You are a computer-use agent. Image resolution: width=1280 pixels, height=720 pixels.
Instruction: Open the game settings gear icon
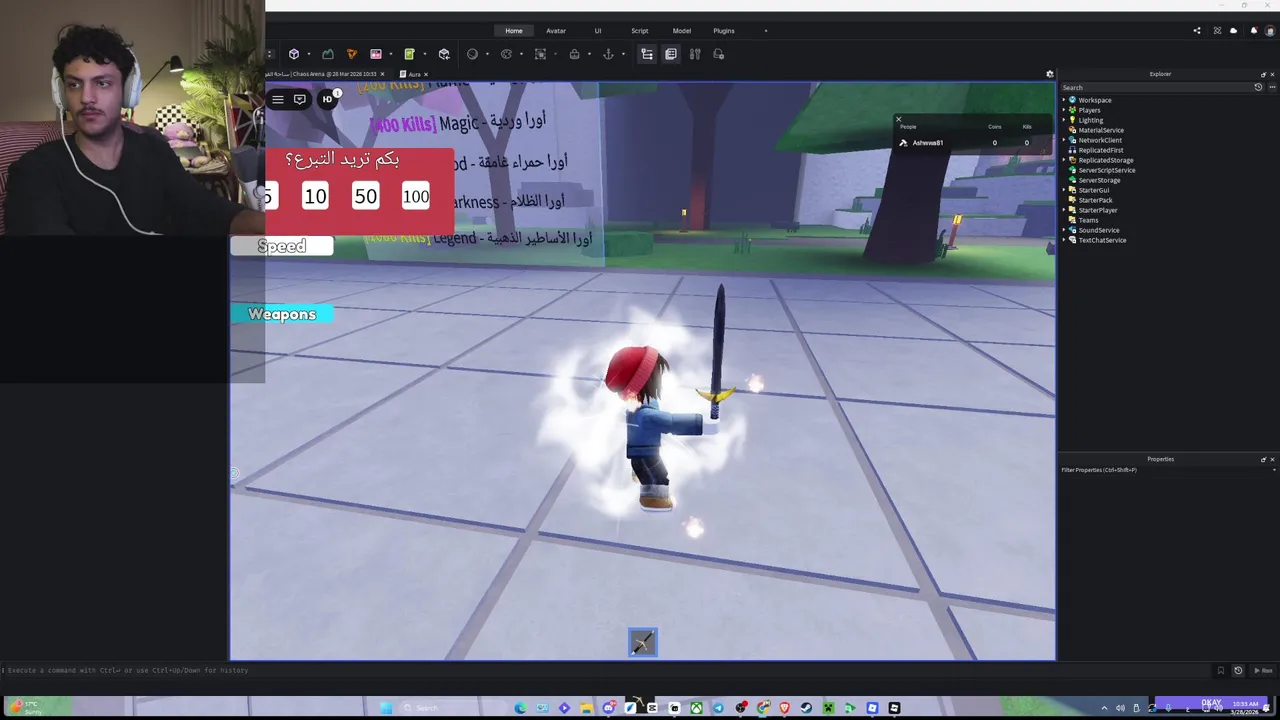pyautogui.click(x=718, y=54)
